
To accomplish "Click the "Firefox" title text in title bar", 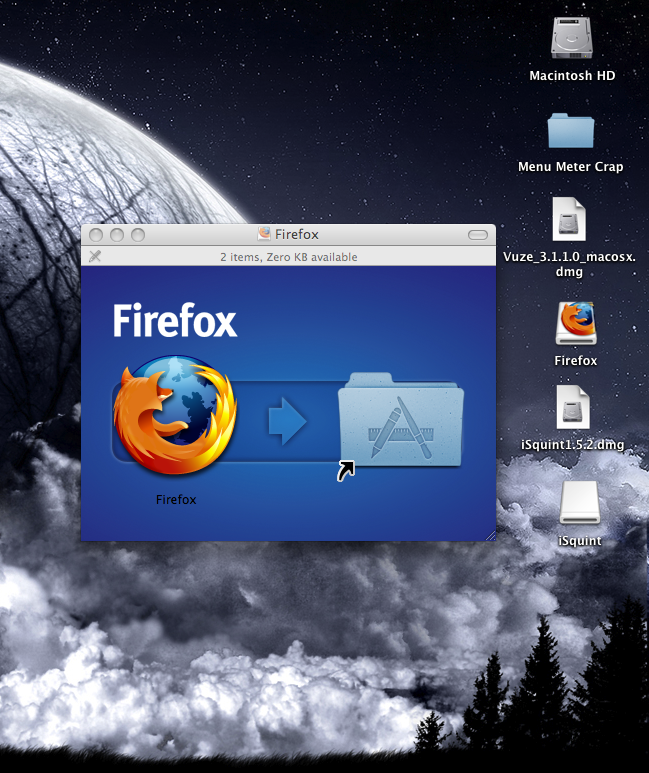I will pyautogui.click(x=297, y=234).
